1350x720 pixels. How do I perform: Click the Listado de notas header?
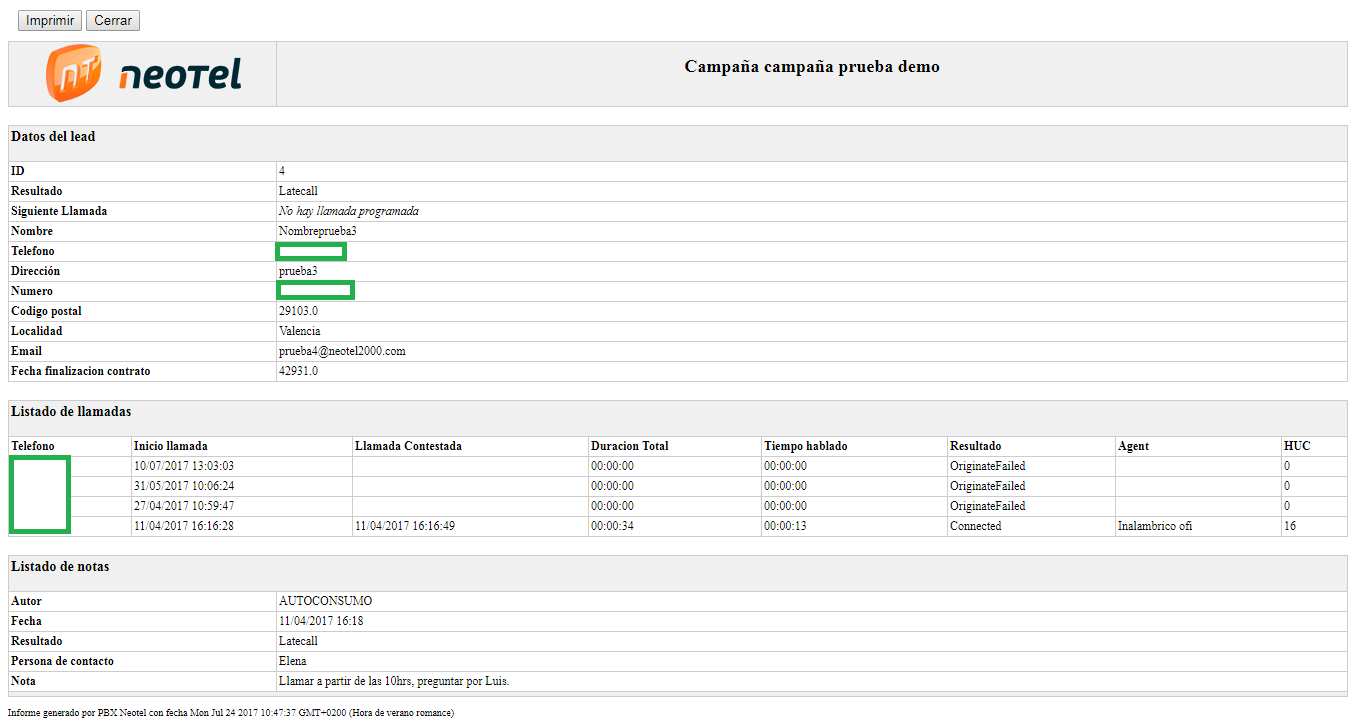tap(60, 567)
